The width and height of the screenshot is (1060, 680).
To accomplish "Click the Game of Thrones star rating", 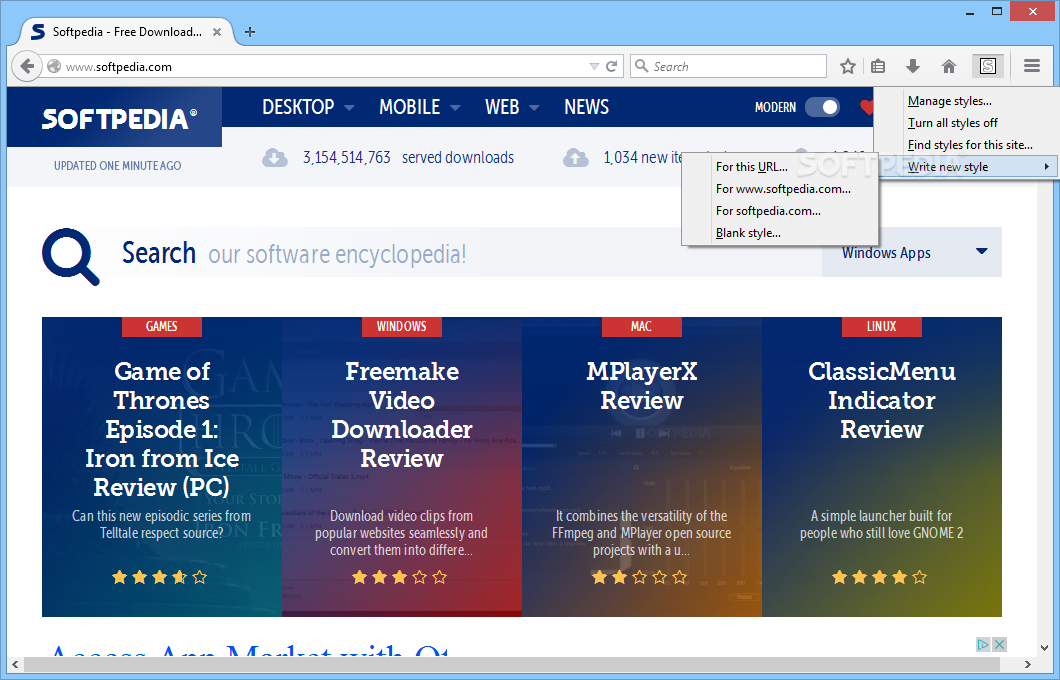I will [160, 577].
